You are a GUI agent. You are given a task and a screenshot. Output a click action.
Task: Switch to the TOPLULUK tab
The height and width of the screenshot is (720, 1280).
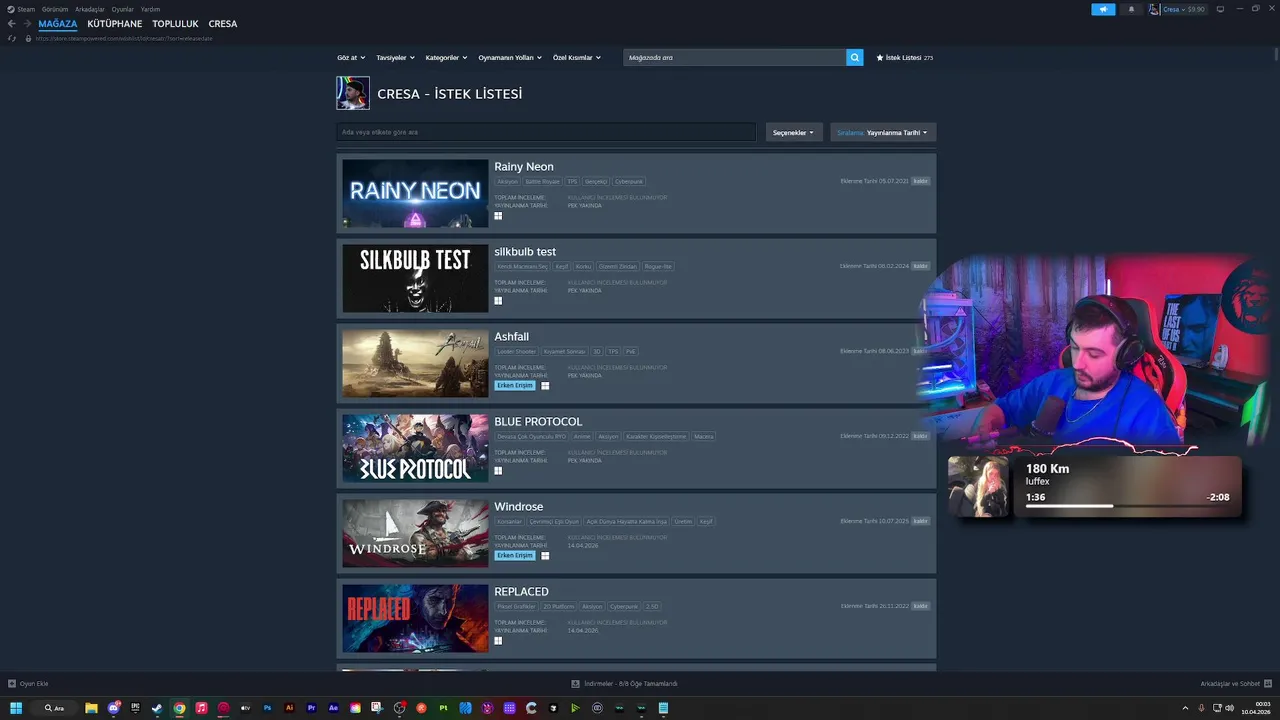pos(176,24)
